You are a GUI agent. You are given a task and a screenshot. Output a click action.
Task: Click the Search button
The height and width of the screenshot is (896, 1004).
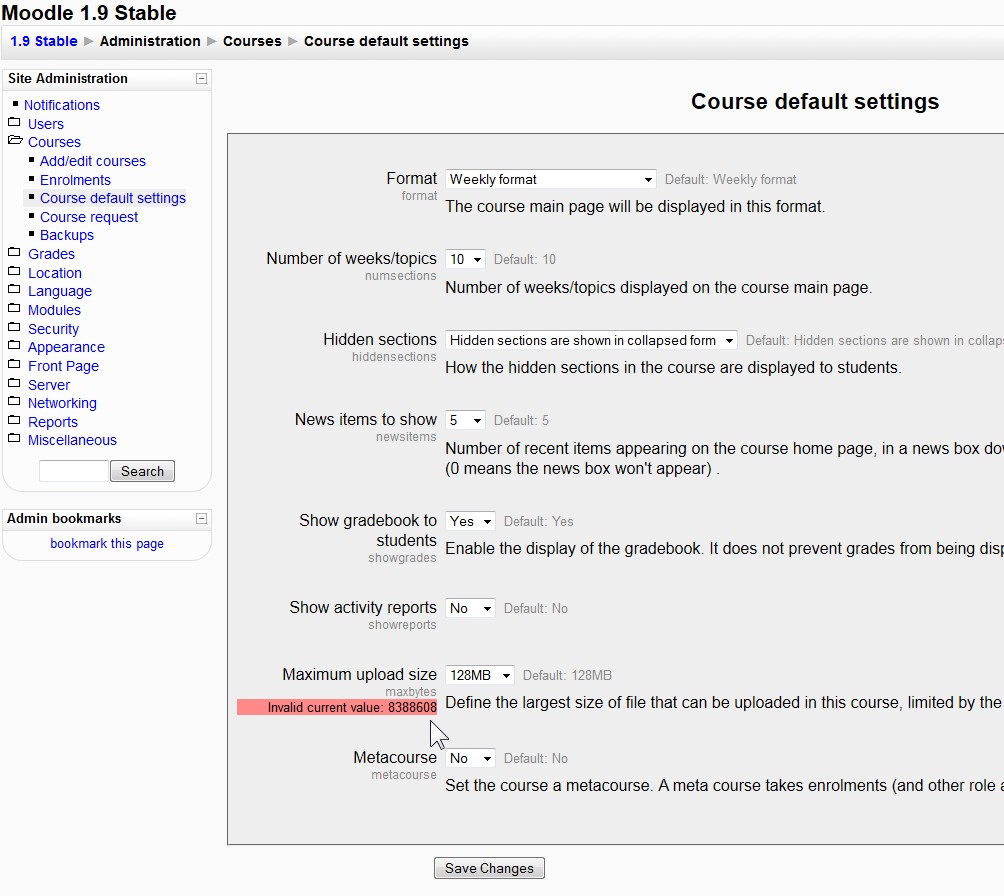pos(142,471)
